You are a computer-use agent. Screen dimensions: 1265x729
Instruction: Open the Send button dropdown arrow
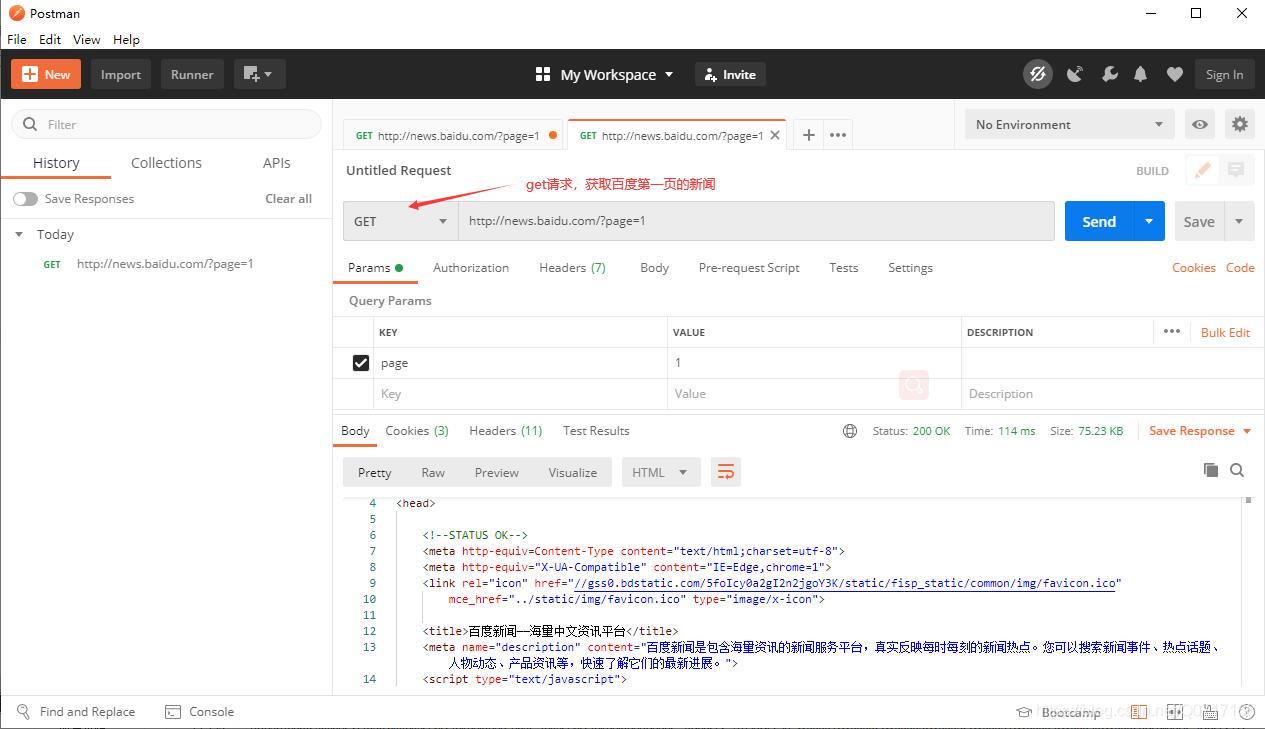[x=1149, y=221]
